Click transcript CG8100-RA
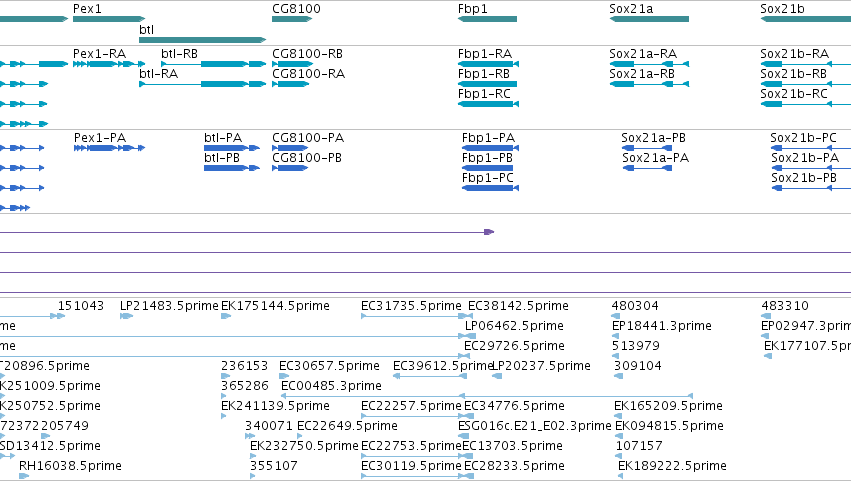 pos(308,73)
